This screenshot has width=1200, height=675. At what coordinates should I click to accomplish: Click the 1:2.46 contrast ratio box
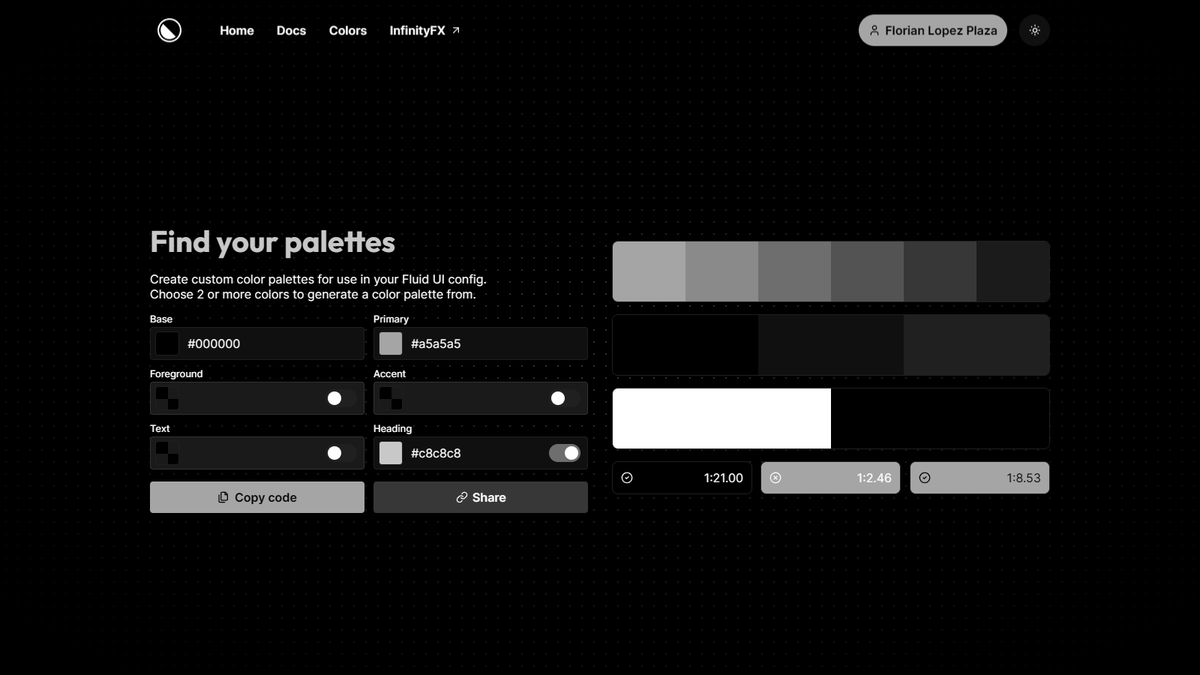[x=831, y=478]
